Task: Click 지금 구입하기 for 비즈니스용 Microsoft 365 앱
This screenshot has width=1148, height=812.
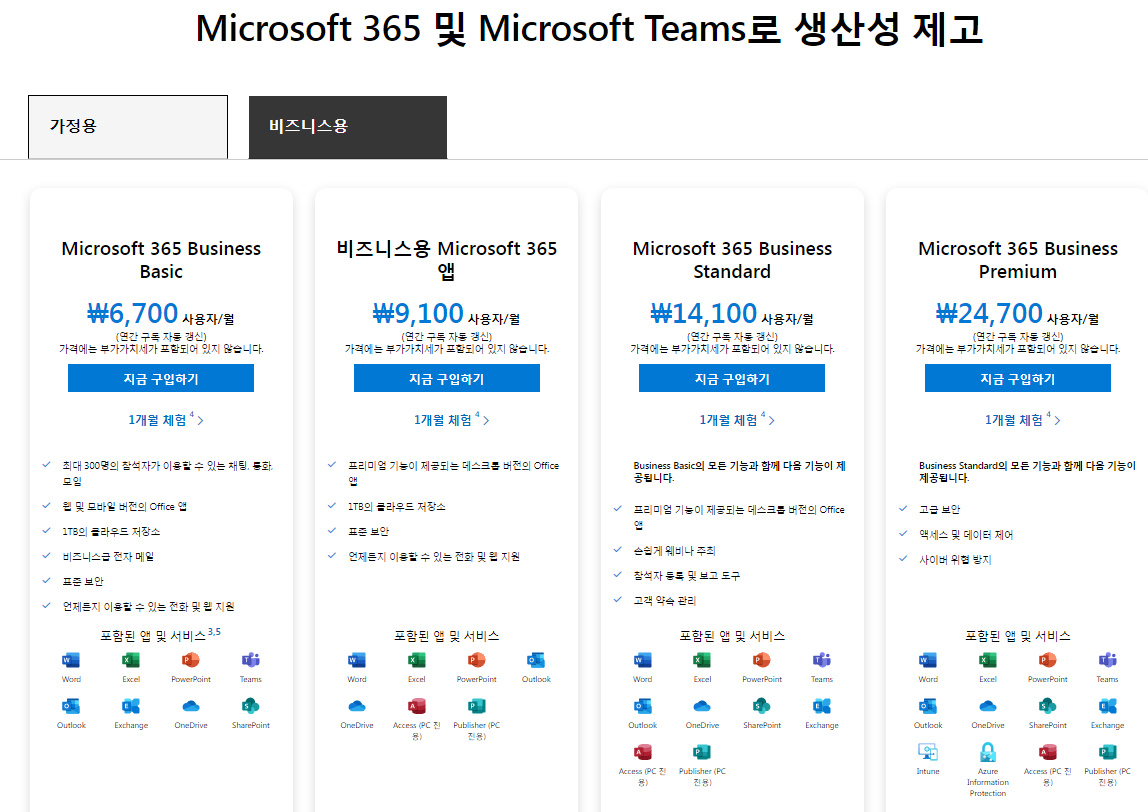Action: (x=447, y=379)
